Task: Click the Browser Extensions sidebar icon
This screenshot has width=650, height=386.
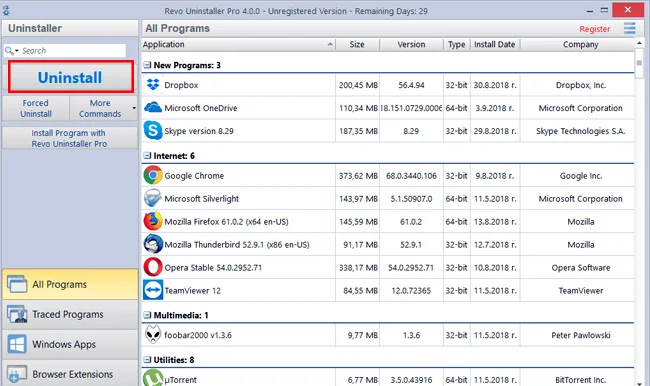Action: tap(17, 374)
